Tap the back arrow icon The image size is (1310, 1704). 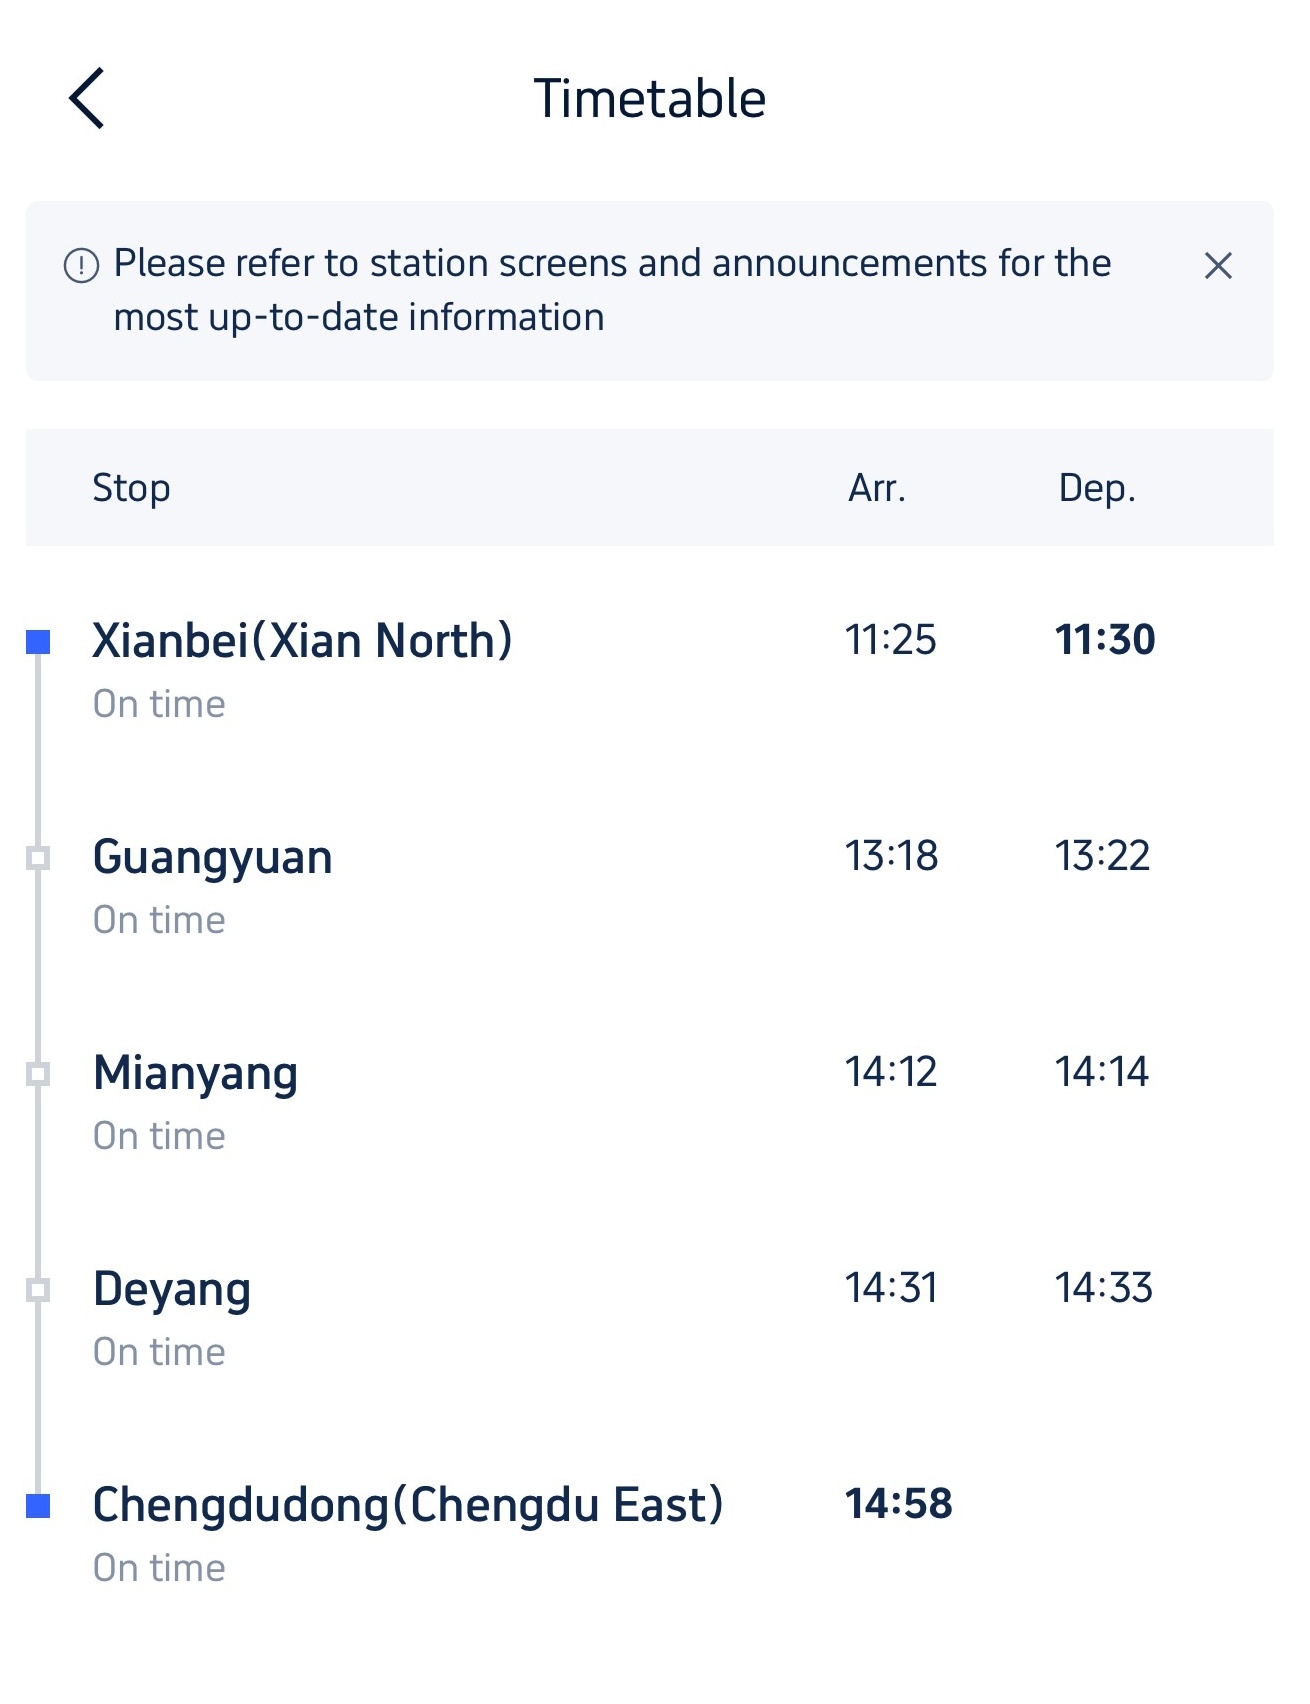coord(87,99)
